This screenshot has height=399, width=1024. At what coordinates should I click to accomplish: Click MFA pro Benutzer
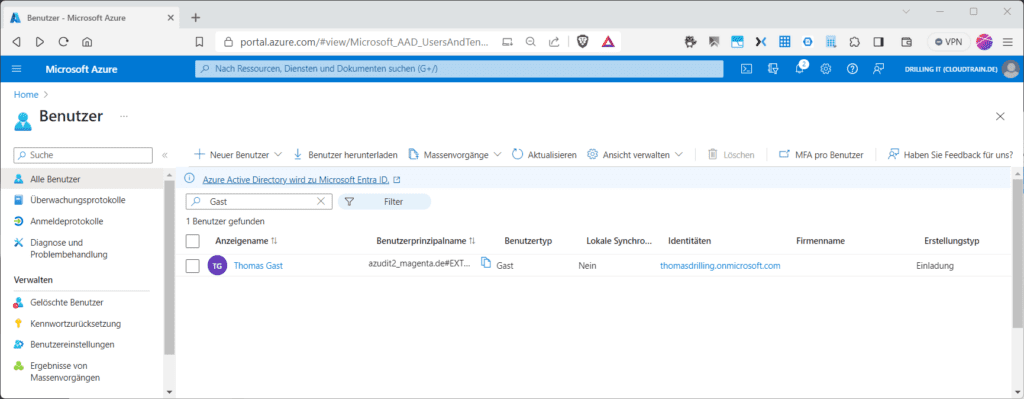[821, 155]
